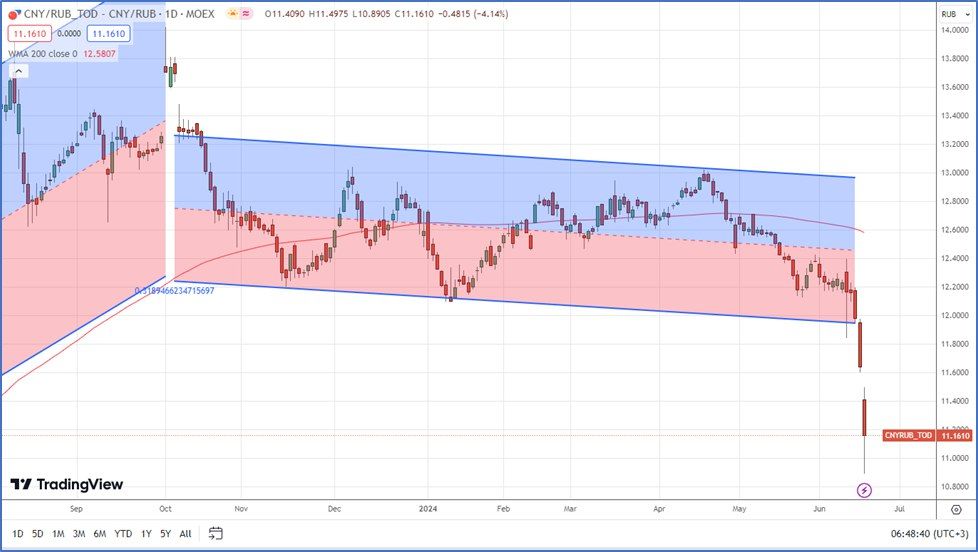The width and height of the screenshot is (978, 552).
Task: Click the CNY/RUB symbol flag icon
Action: [x=14, y=13]
